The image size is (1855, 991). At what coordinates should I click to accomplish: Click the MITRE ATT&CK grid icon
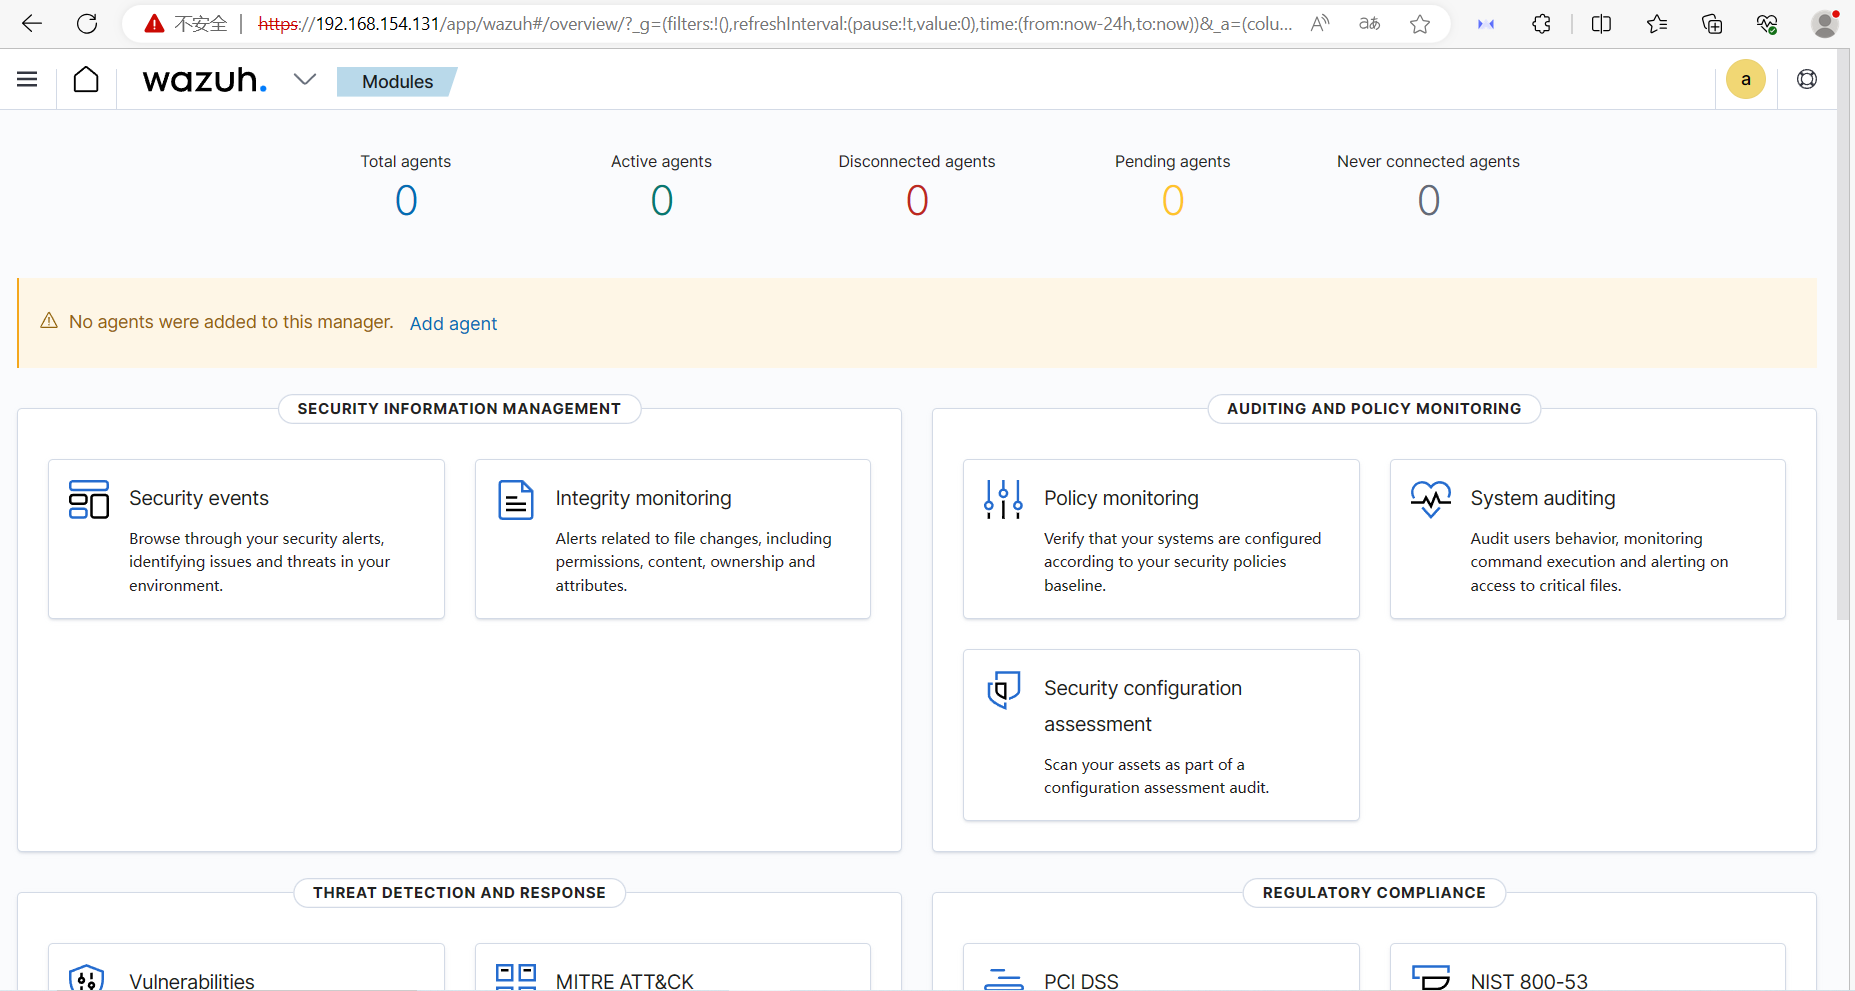[516, 977]
